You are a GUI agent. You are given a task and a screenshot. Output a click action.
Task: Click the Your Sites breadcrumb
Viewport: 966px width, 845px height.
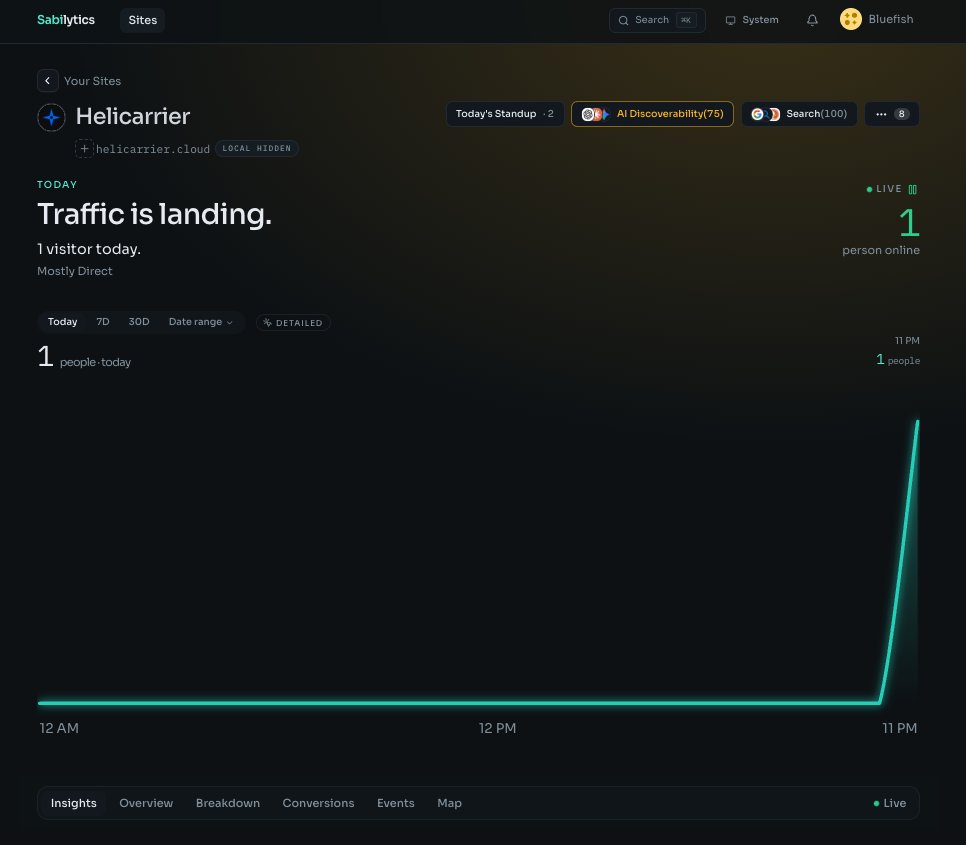(92, 81)
